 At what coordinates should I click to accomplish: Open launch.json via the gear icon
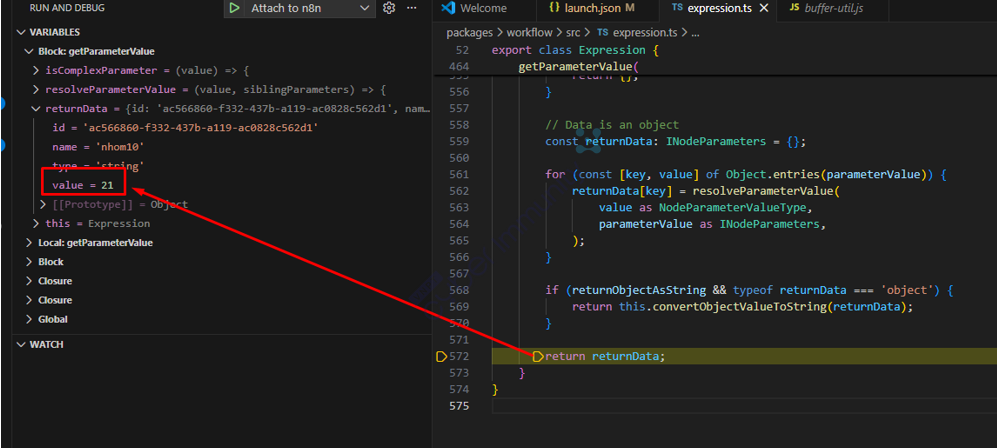click(389, 8)
